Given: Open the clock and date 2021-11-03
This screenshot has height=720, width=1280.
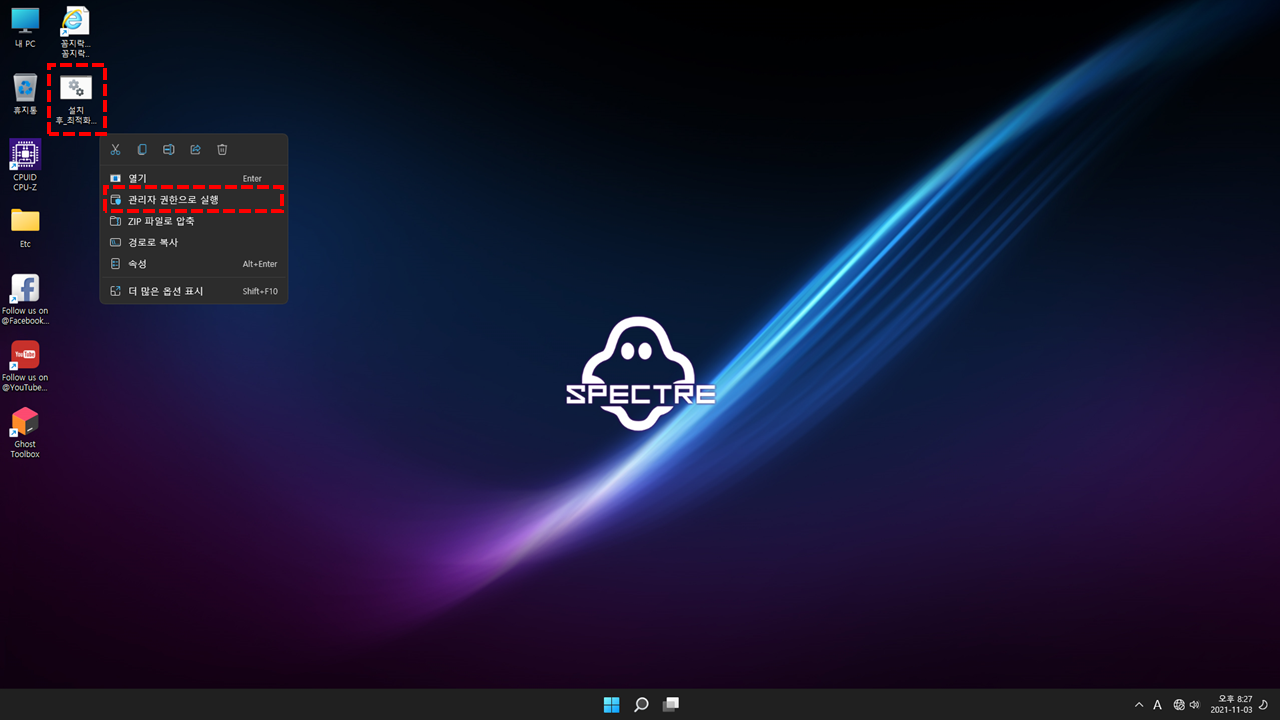Looking at the screenshot, I should tap(1231, 705).
